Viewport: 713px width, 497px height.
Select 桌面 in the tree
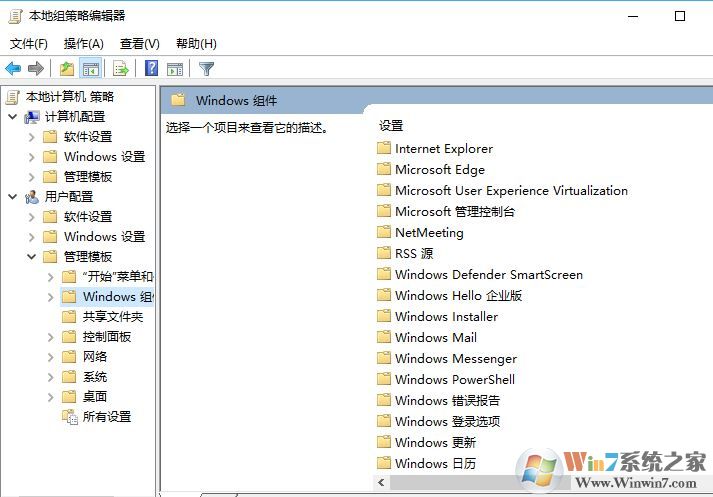tap(95, 397)
